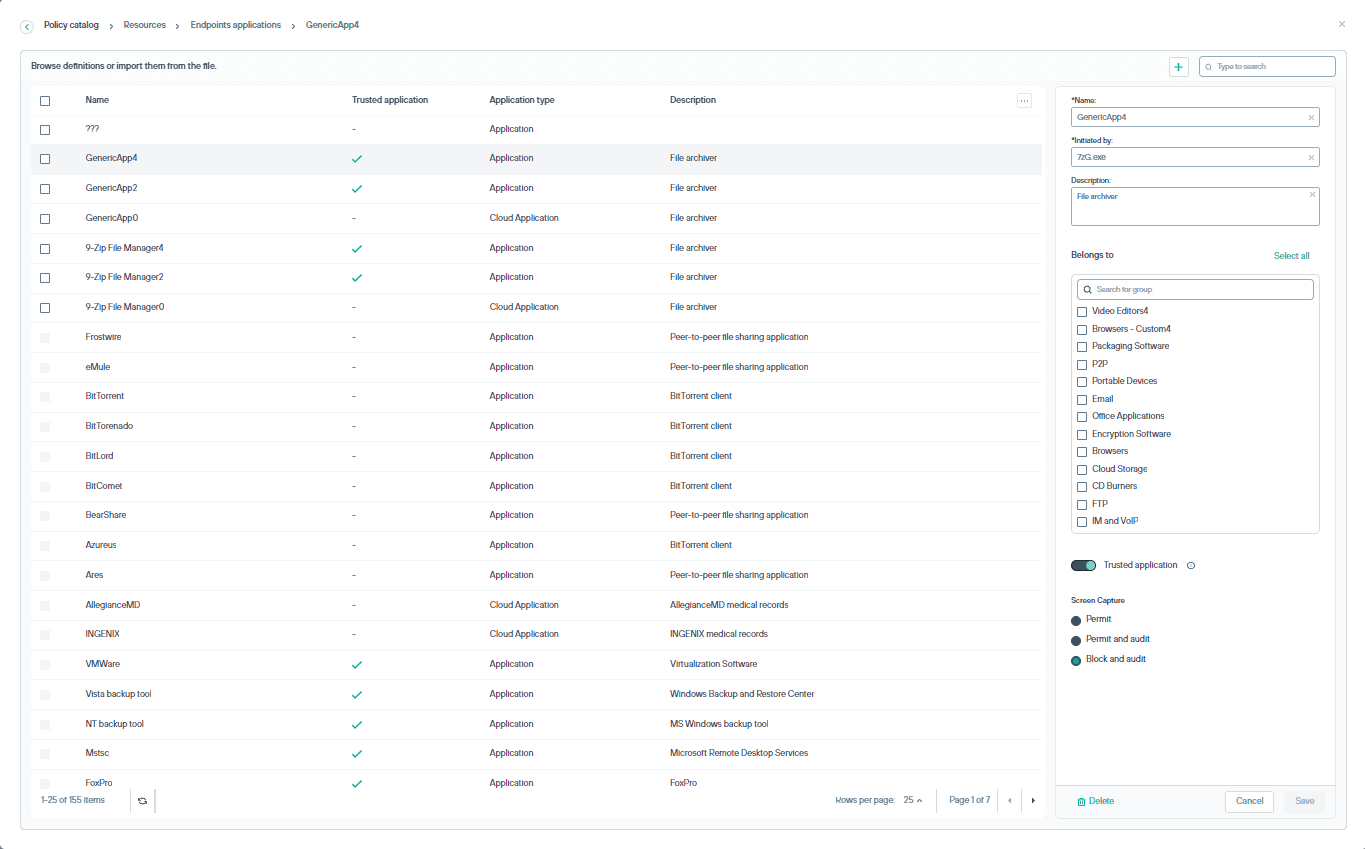
Task: Open the column options ellipsis icon
Action: 1024,100
